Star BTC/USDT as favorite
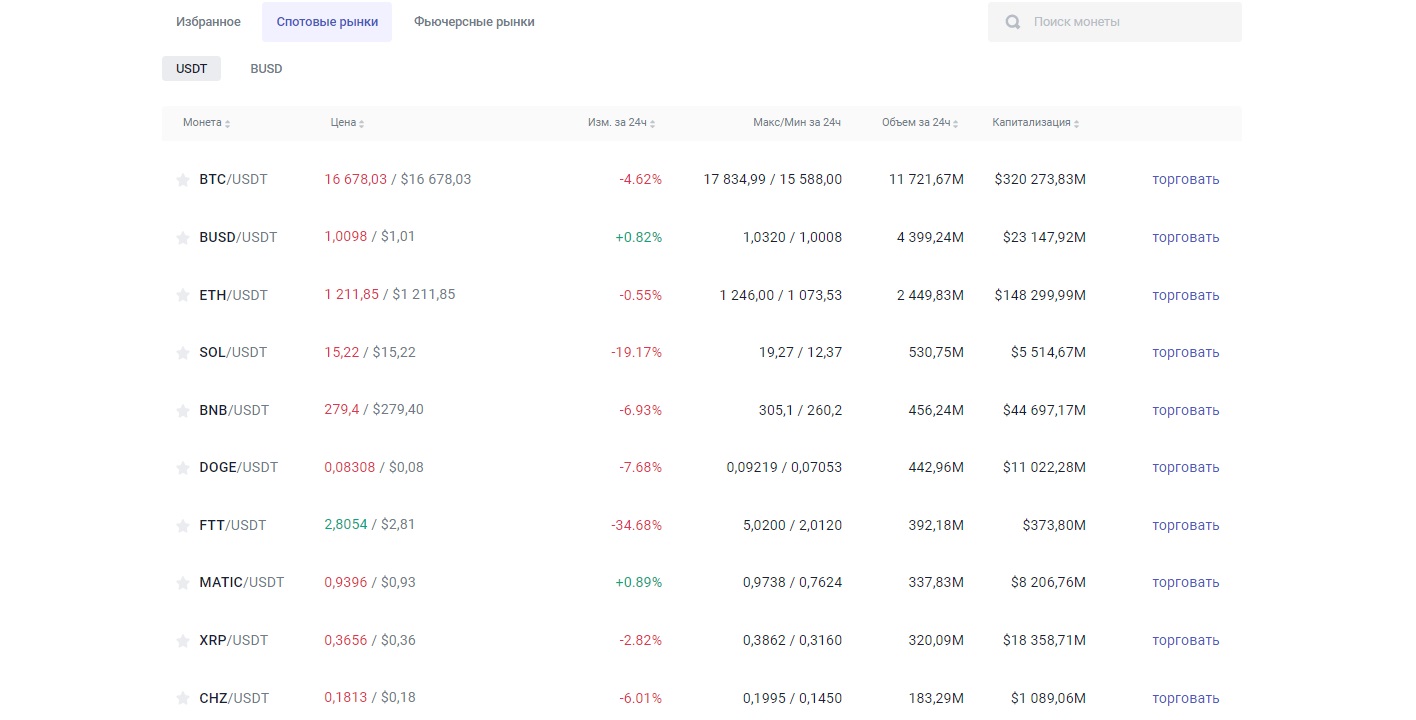 click(x=183, y=180)
